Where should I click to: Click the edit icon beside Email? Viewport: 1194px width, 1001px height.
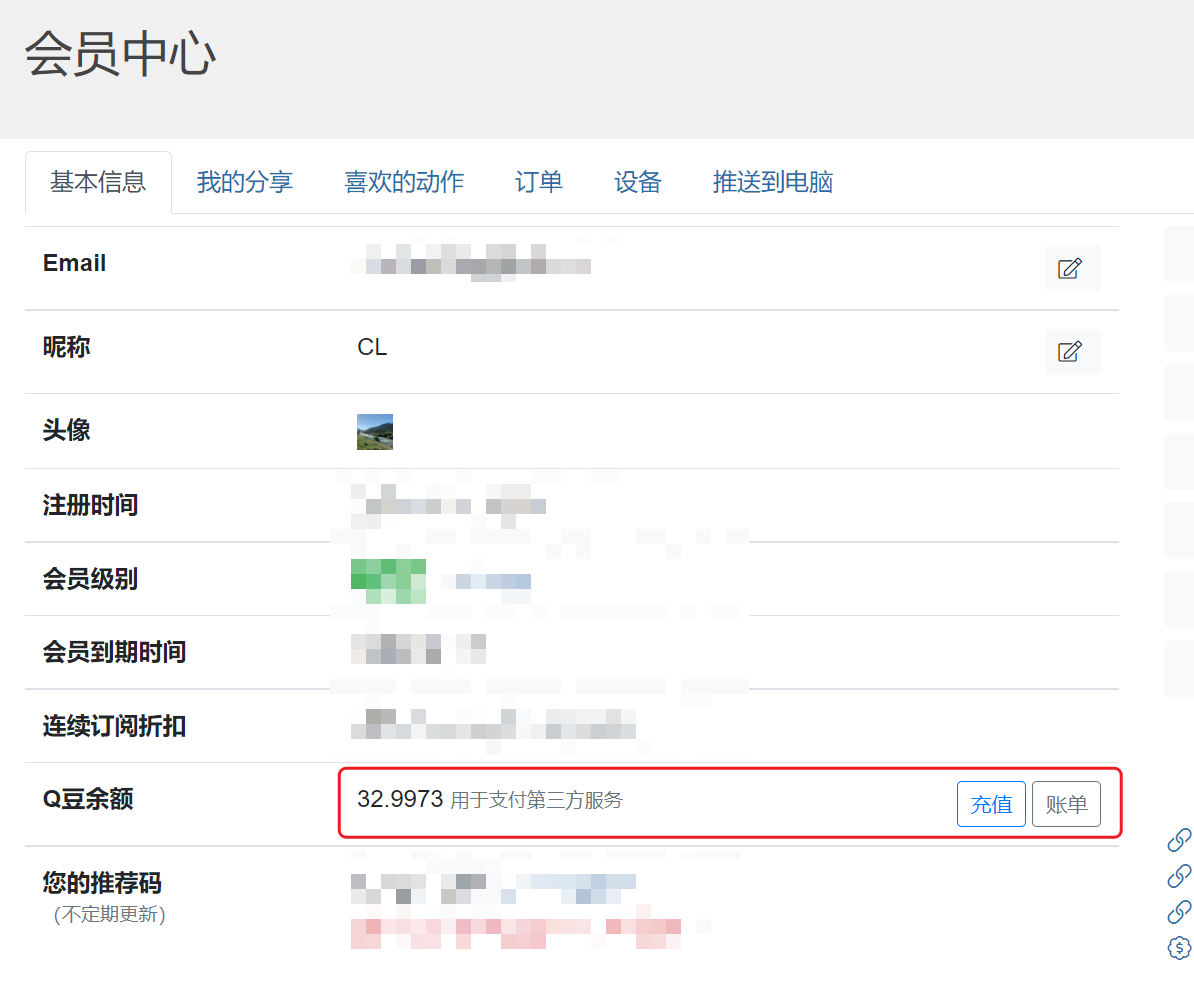point(1072,268)
